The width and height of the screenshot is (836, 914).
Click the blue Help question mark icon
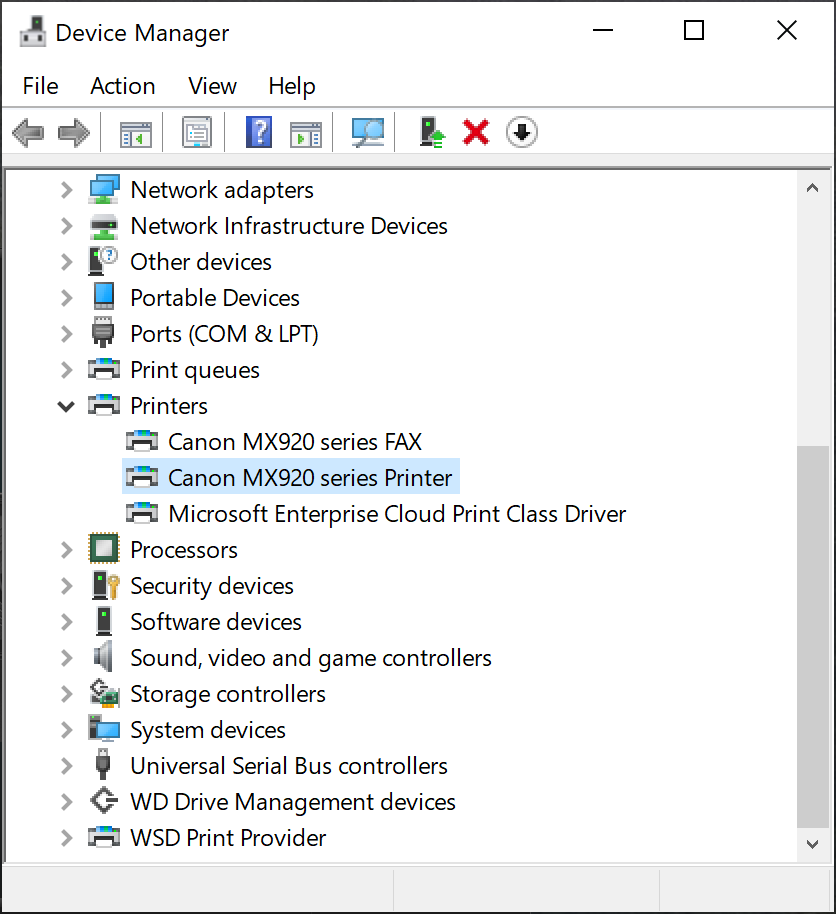tap(259, 132)
